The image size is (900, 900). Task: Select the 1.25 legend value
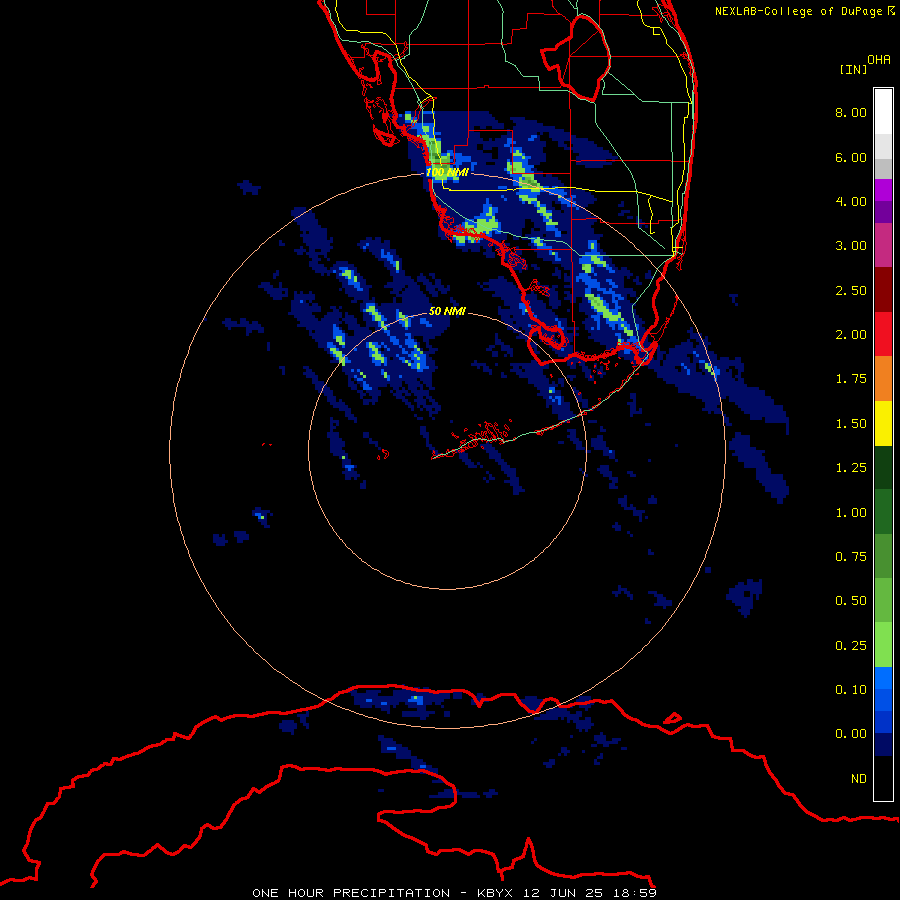[851, 468]
